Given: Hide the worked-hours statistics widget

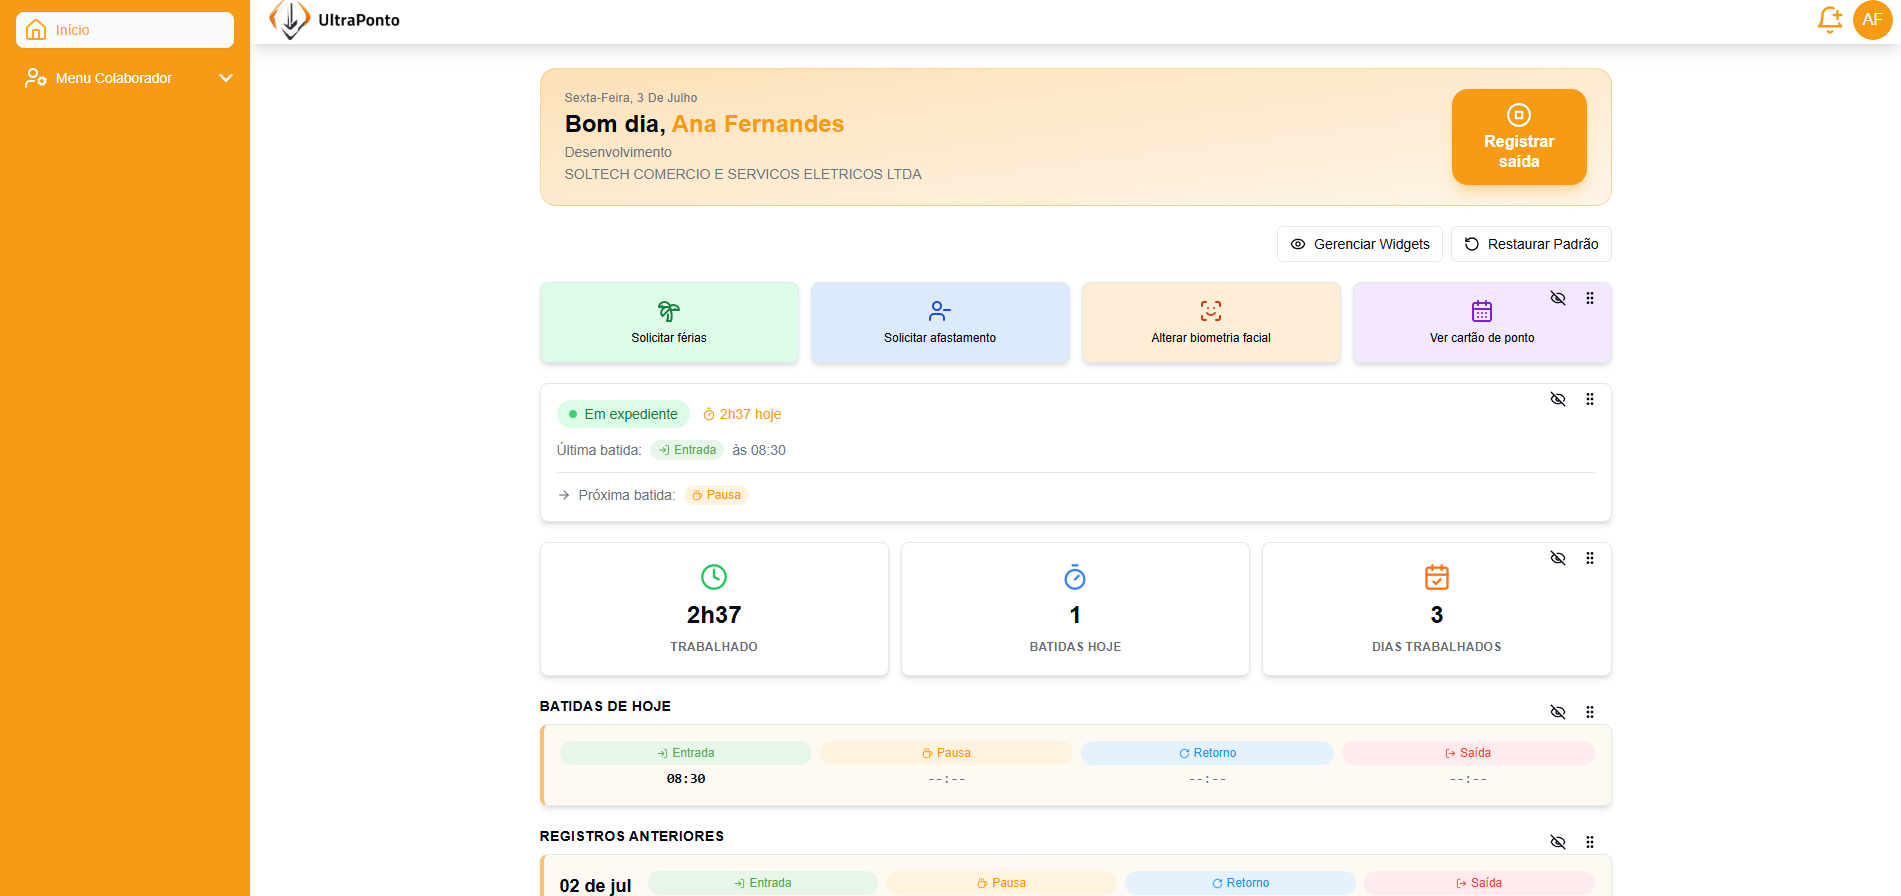Looking at the screenshot, I should click(x=1558, y=558).
